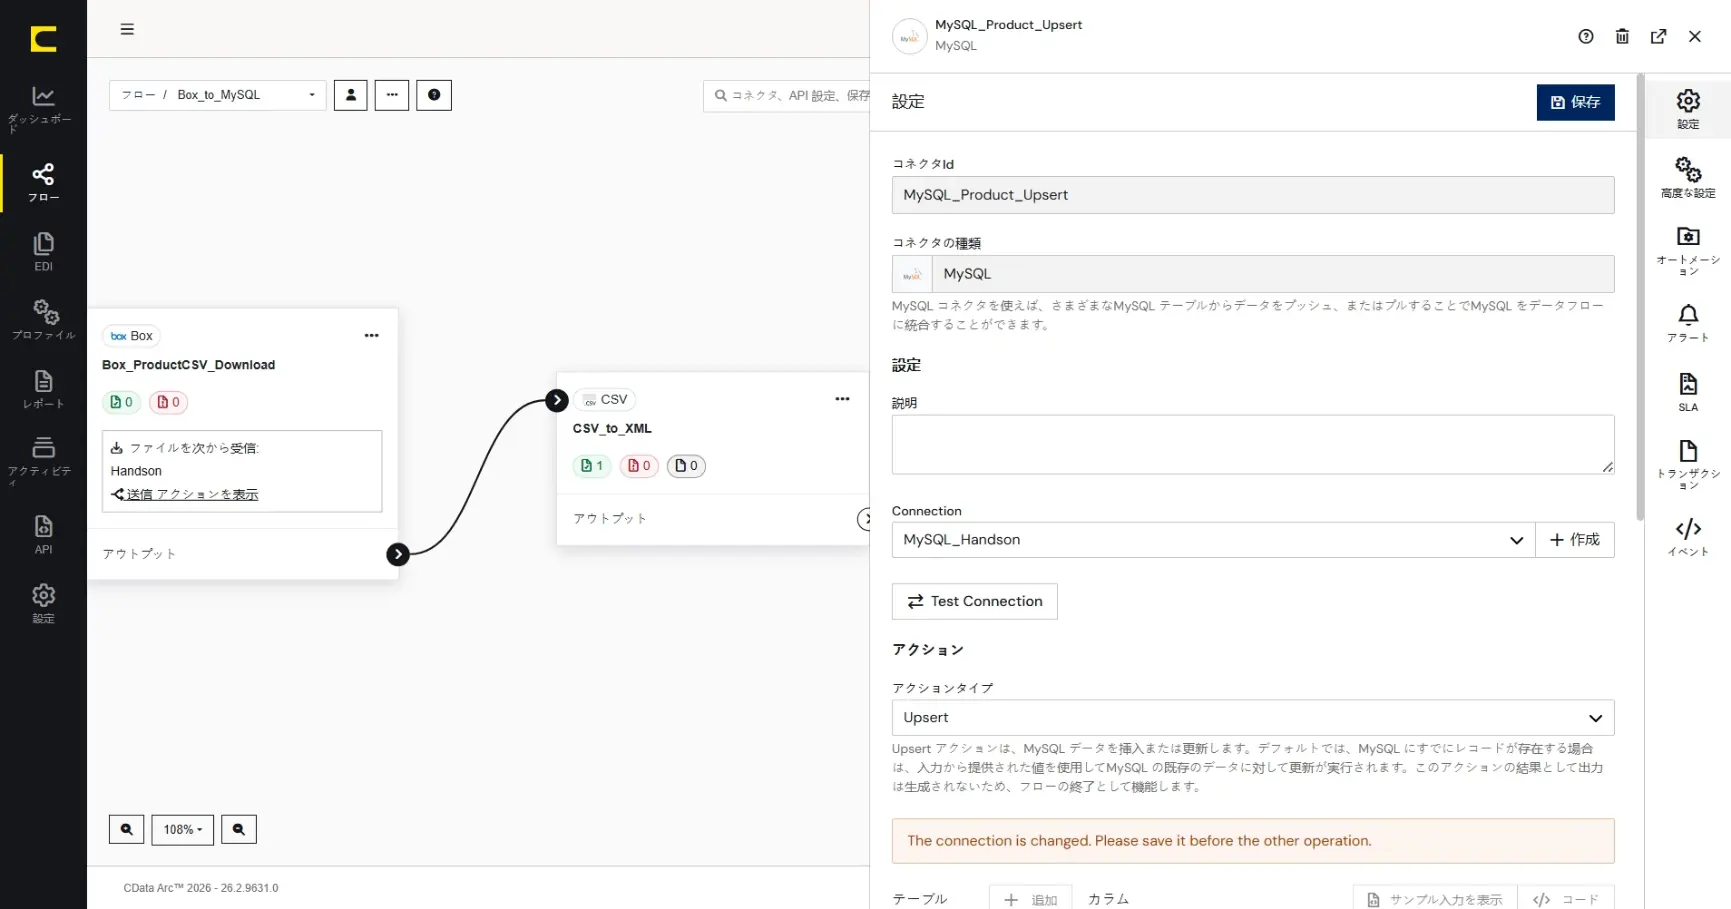The width and height of the screenshot is (1731, 909).
Task: Open the Flow sidebar section
Action: click(x=43, y=183)
